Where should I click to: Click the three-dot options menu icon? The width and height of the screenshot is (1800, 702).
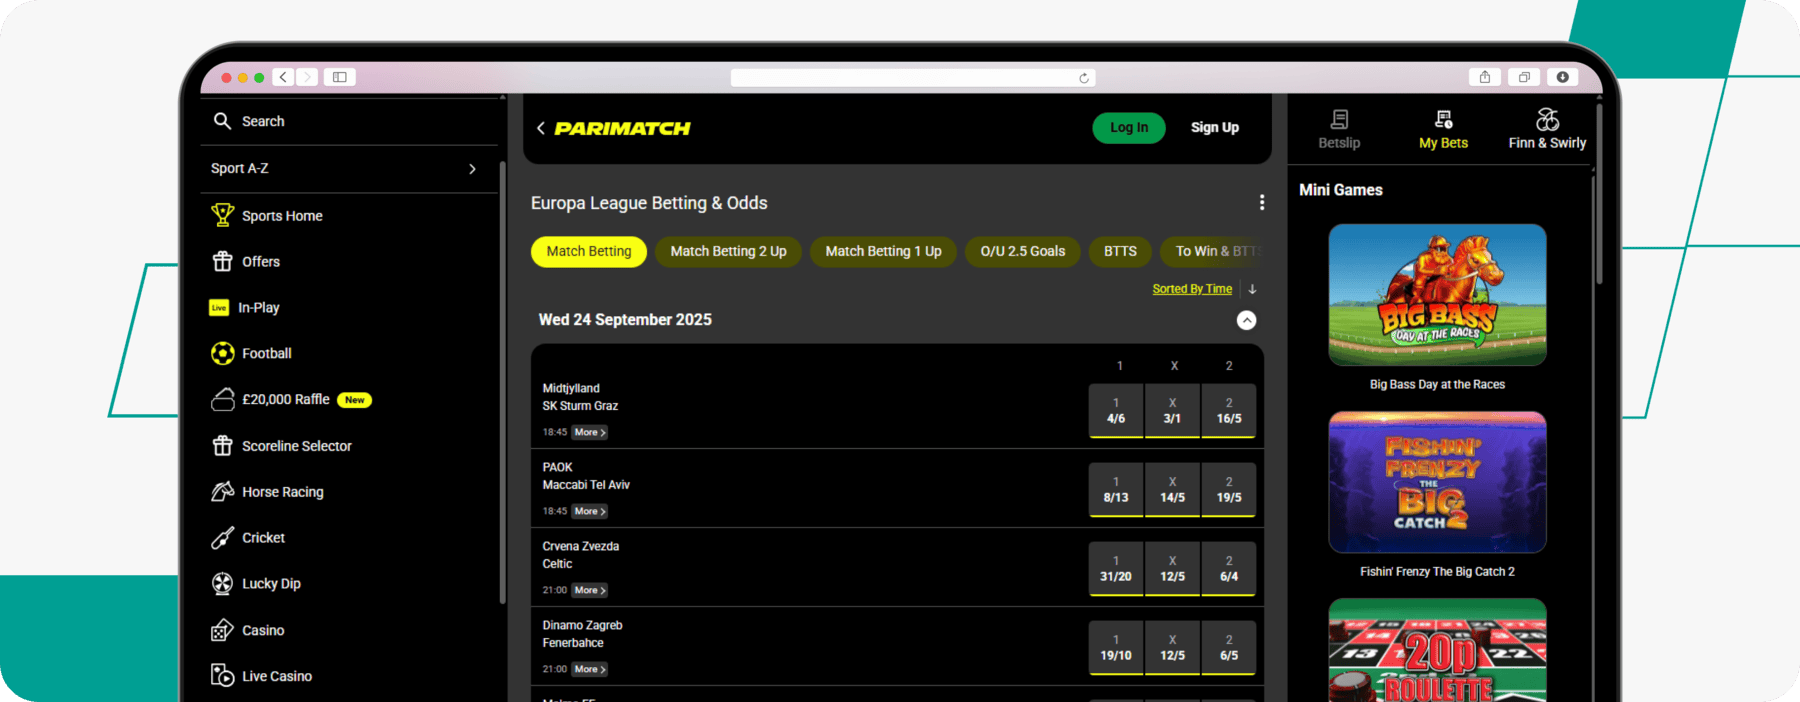[1262, 203]
